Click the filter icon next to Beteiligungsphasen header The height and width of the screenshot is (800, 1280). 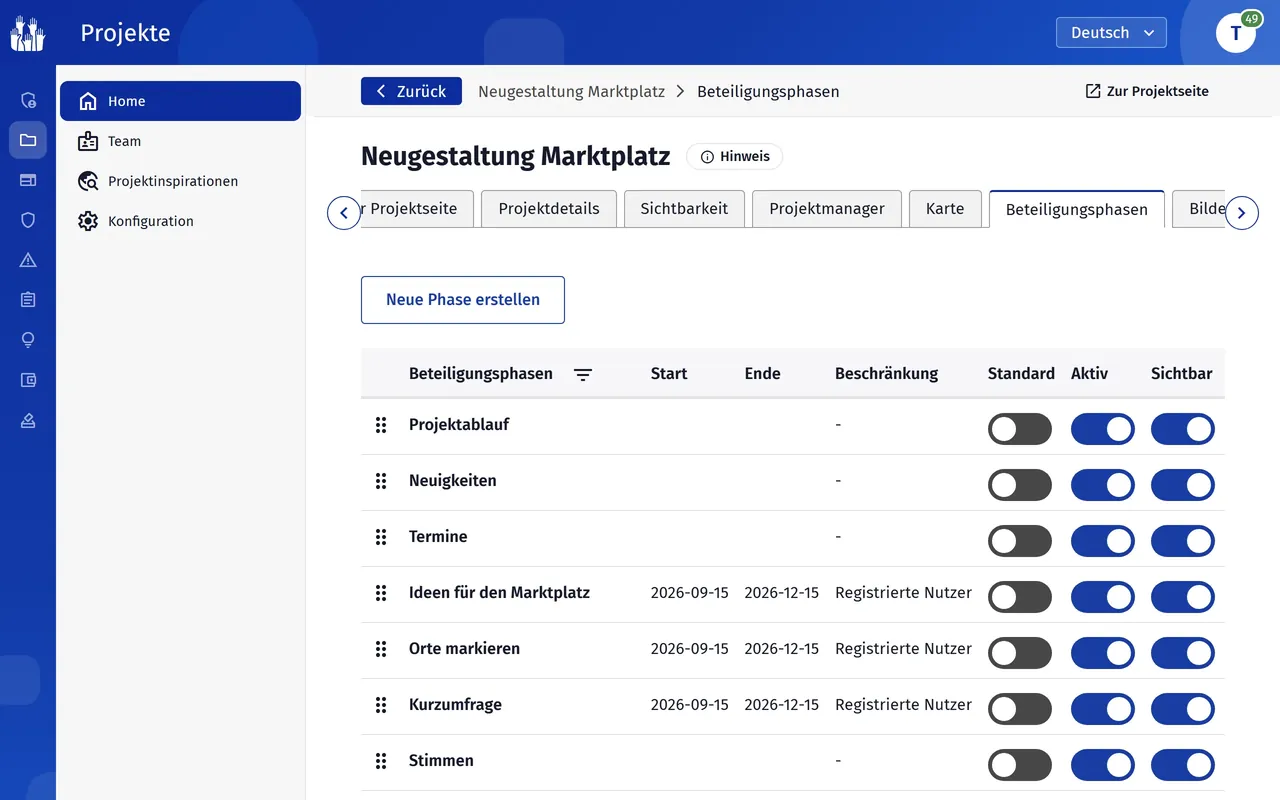583,374
